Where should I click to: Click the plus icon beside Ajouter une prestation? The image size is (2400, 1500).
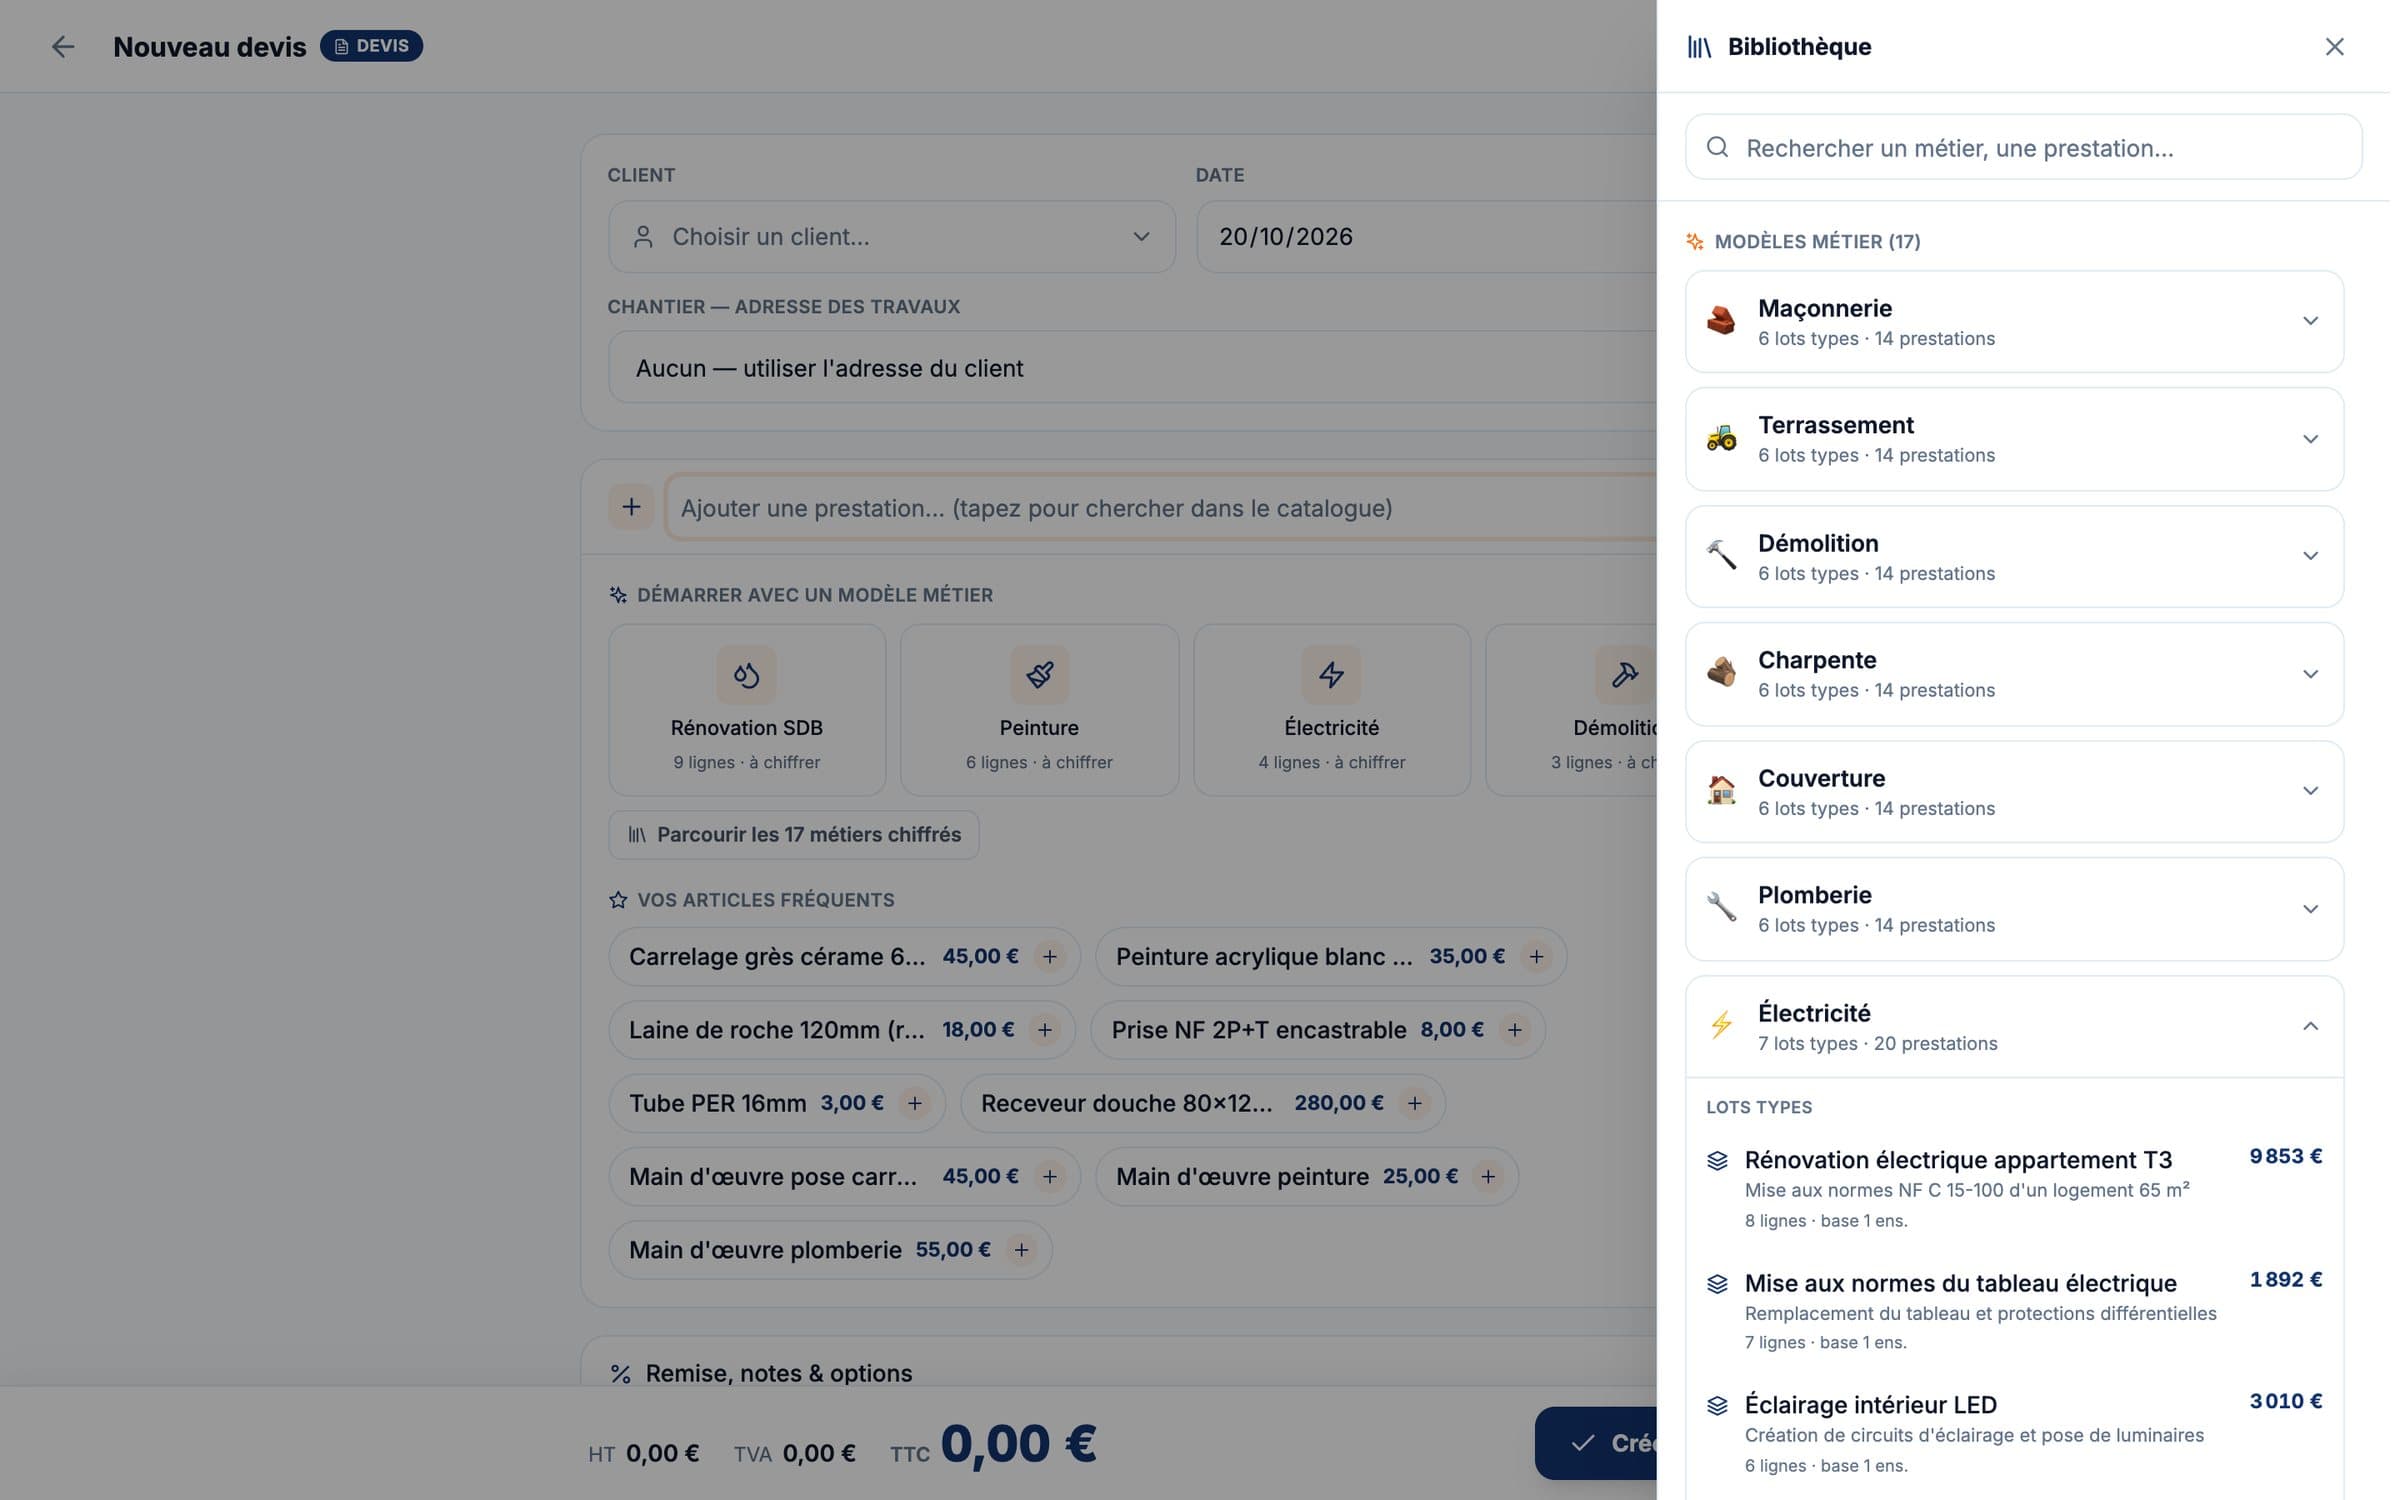(x=631, y=507)
